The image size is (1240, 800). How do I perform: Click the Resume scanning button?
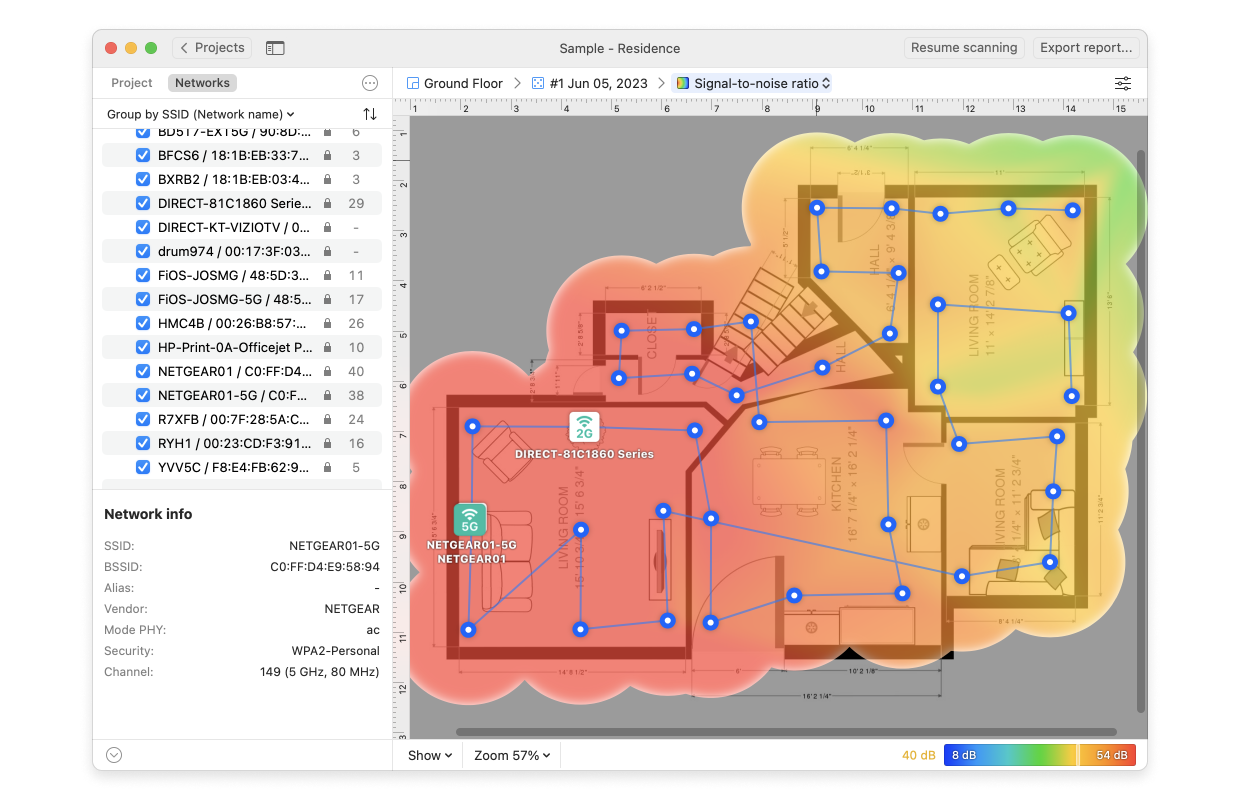963,47
